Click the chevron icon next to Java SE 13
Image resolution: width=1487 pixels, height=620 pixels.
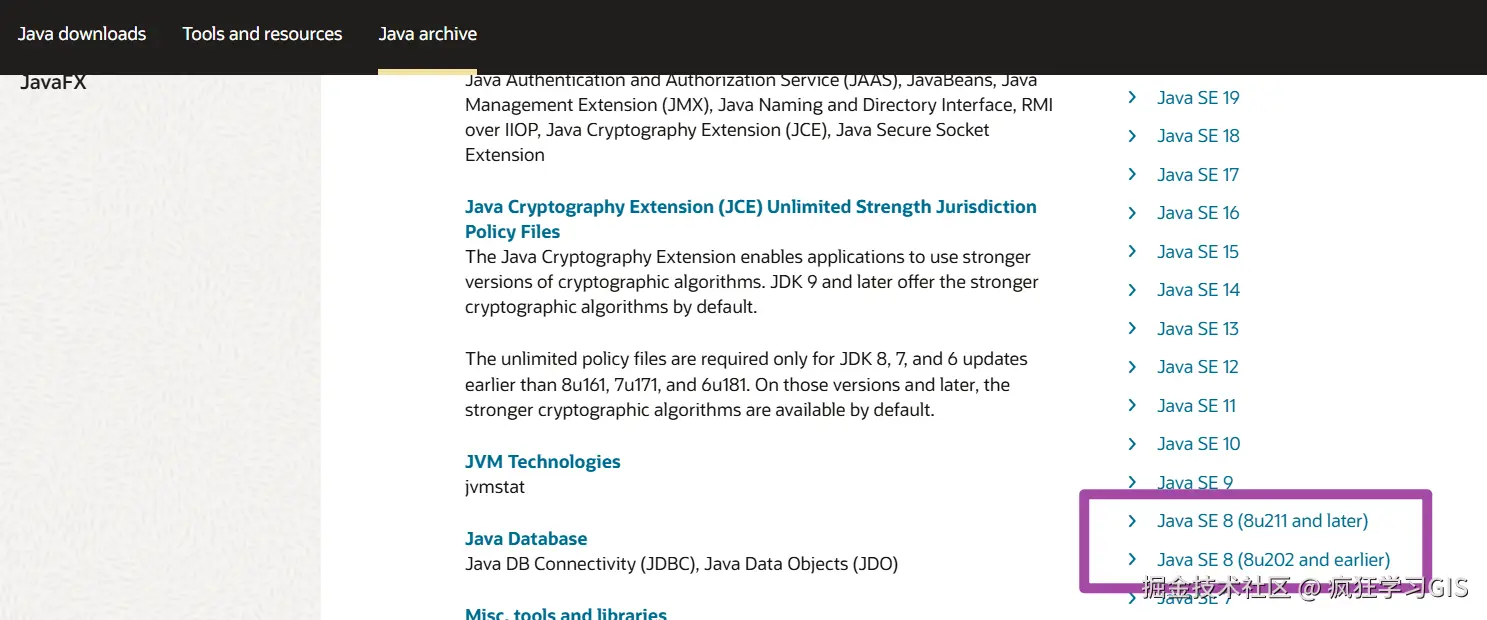coord(1132,328)
